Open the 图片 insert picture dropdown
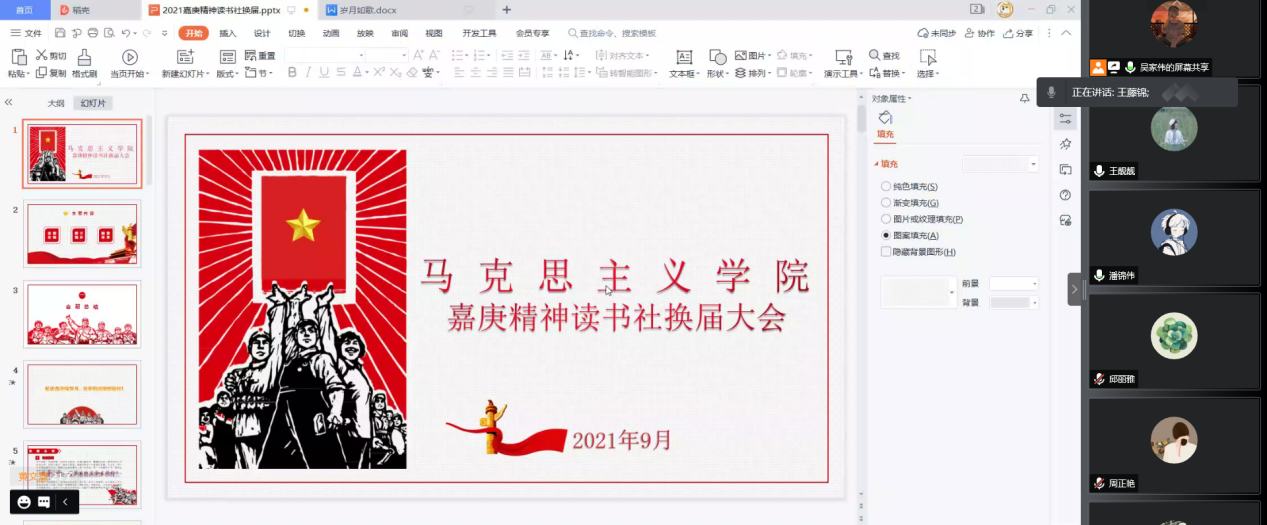Viewport: 1267px width, 525px height. (754, 56)
